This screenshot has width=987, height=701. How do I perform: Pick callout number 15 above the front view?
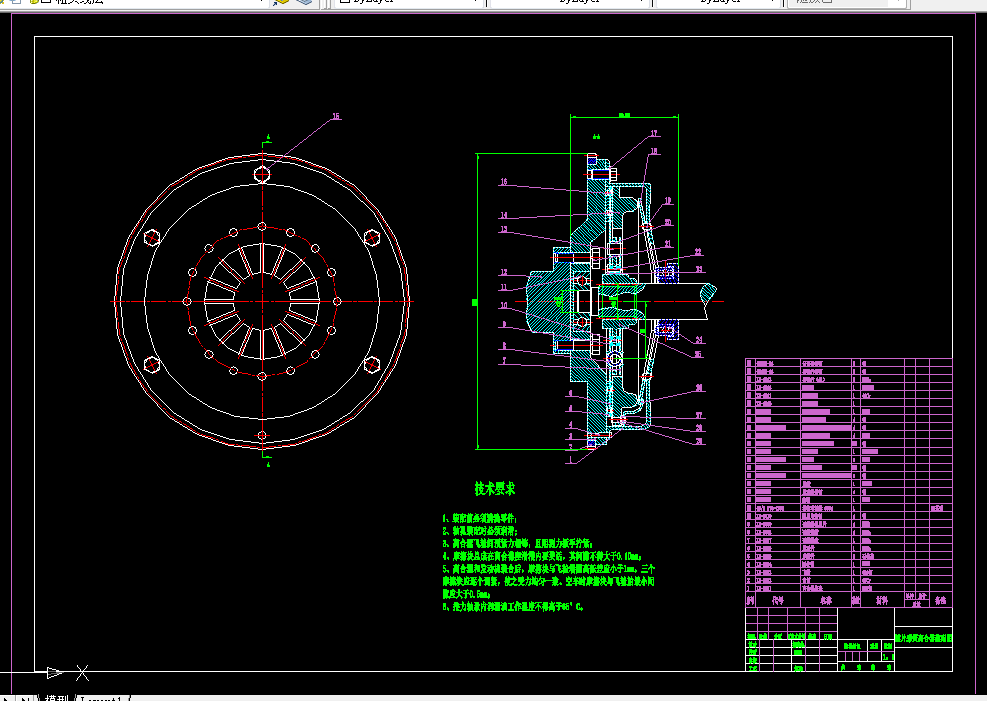pos(335,117)
